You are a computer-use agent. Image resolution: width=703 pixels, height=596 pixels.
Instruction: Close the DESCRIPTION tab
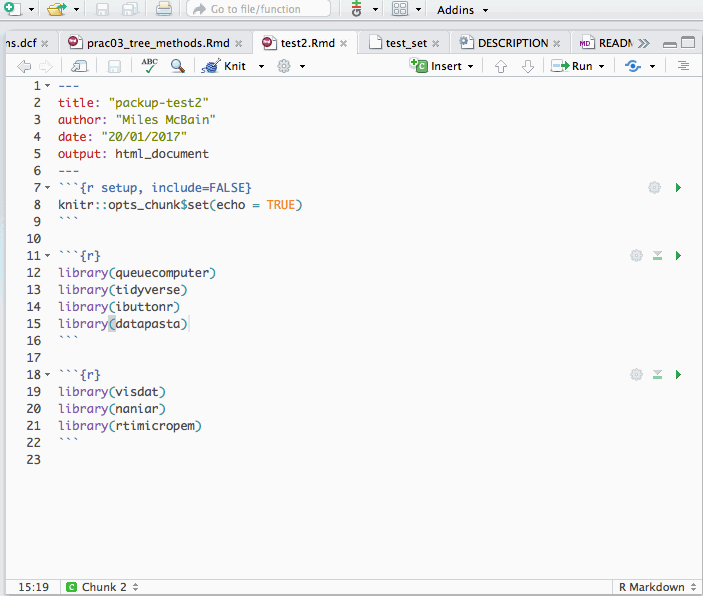(x=556, y=44)
